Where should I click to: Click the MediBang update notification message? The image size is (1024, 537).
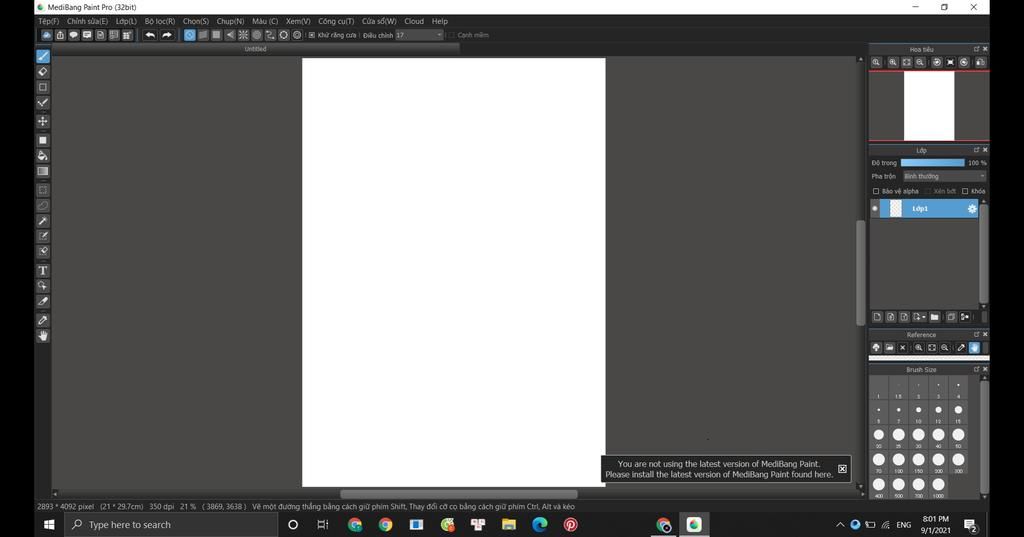tap(719, 469)
